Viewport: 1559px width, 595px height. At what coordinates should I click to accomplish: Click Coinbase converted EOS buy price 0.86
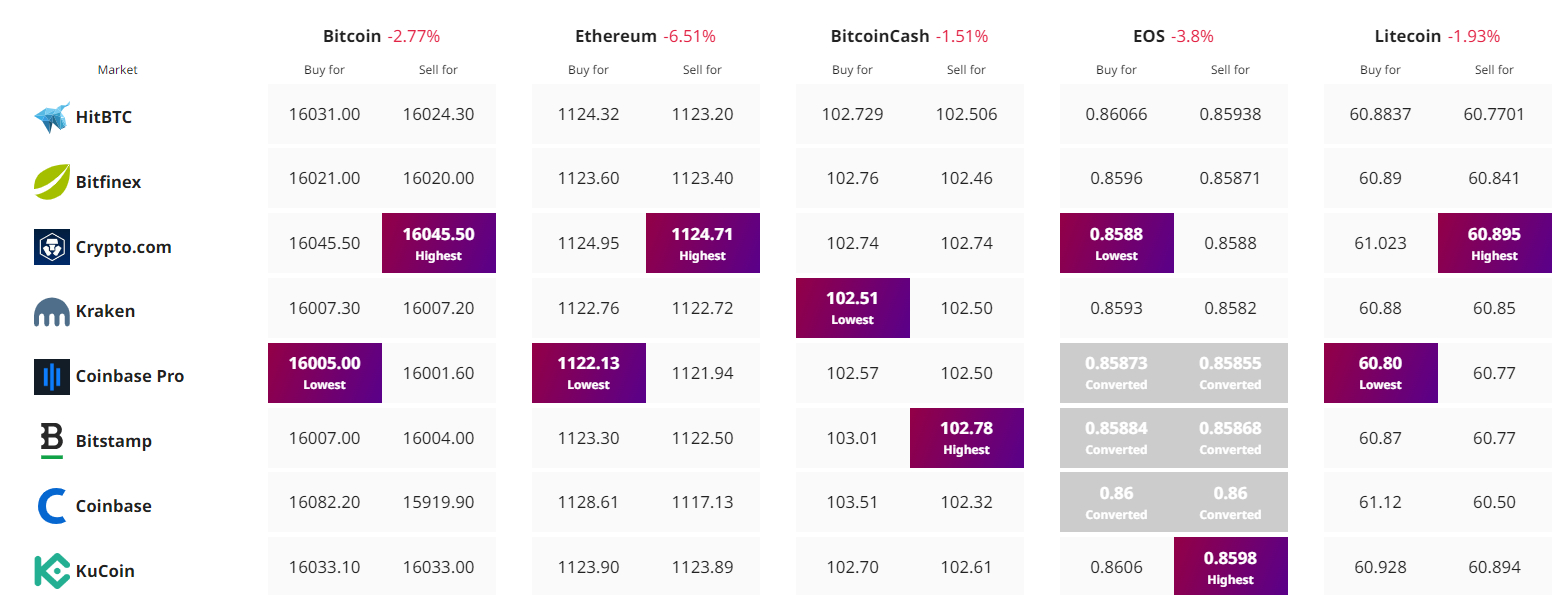pos(1117,502)
